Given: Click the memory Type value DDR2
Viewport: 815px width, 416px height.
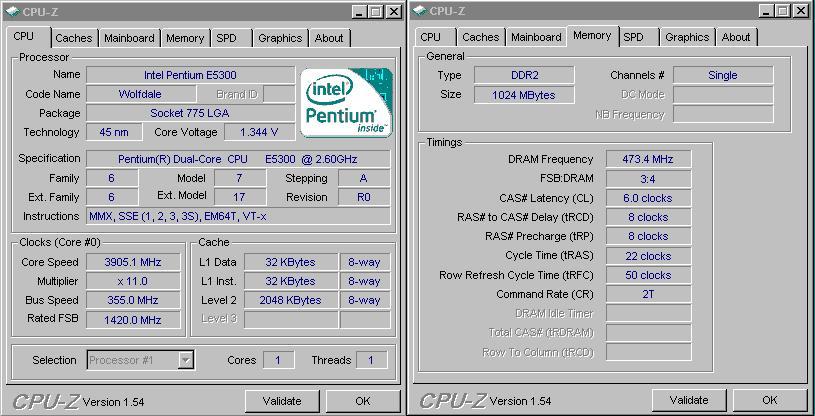Looking at the screenshot, I should (524, 75).
